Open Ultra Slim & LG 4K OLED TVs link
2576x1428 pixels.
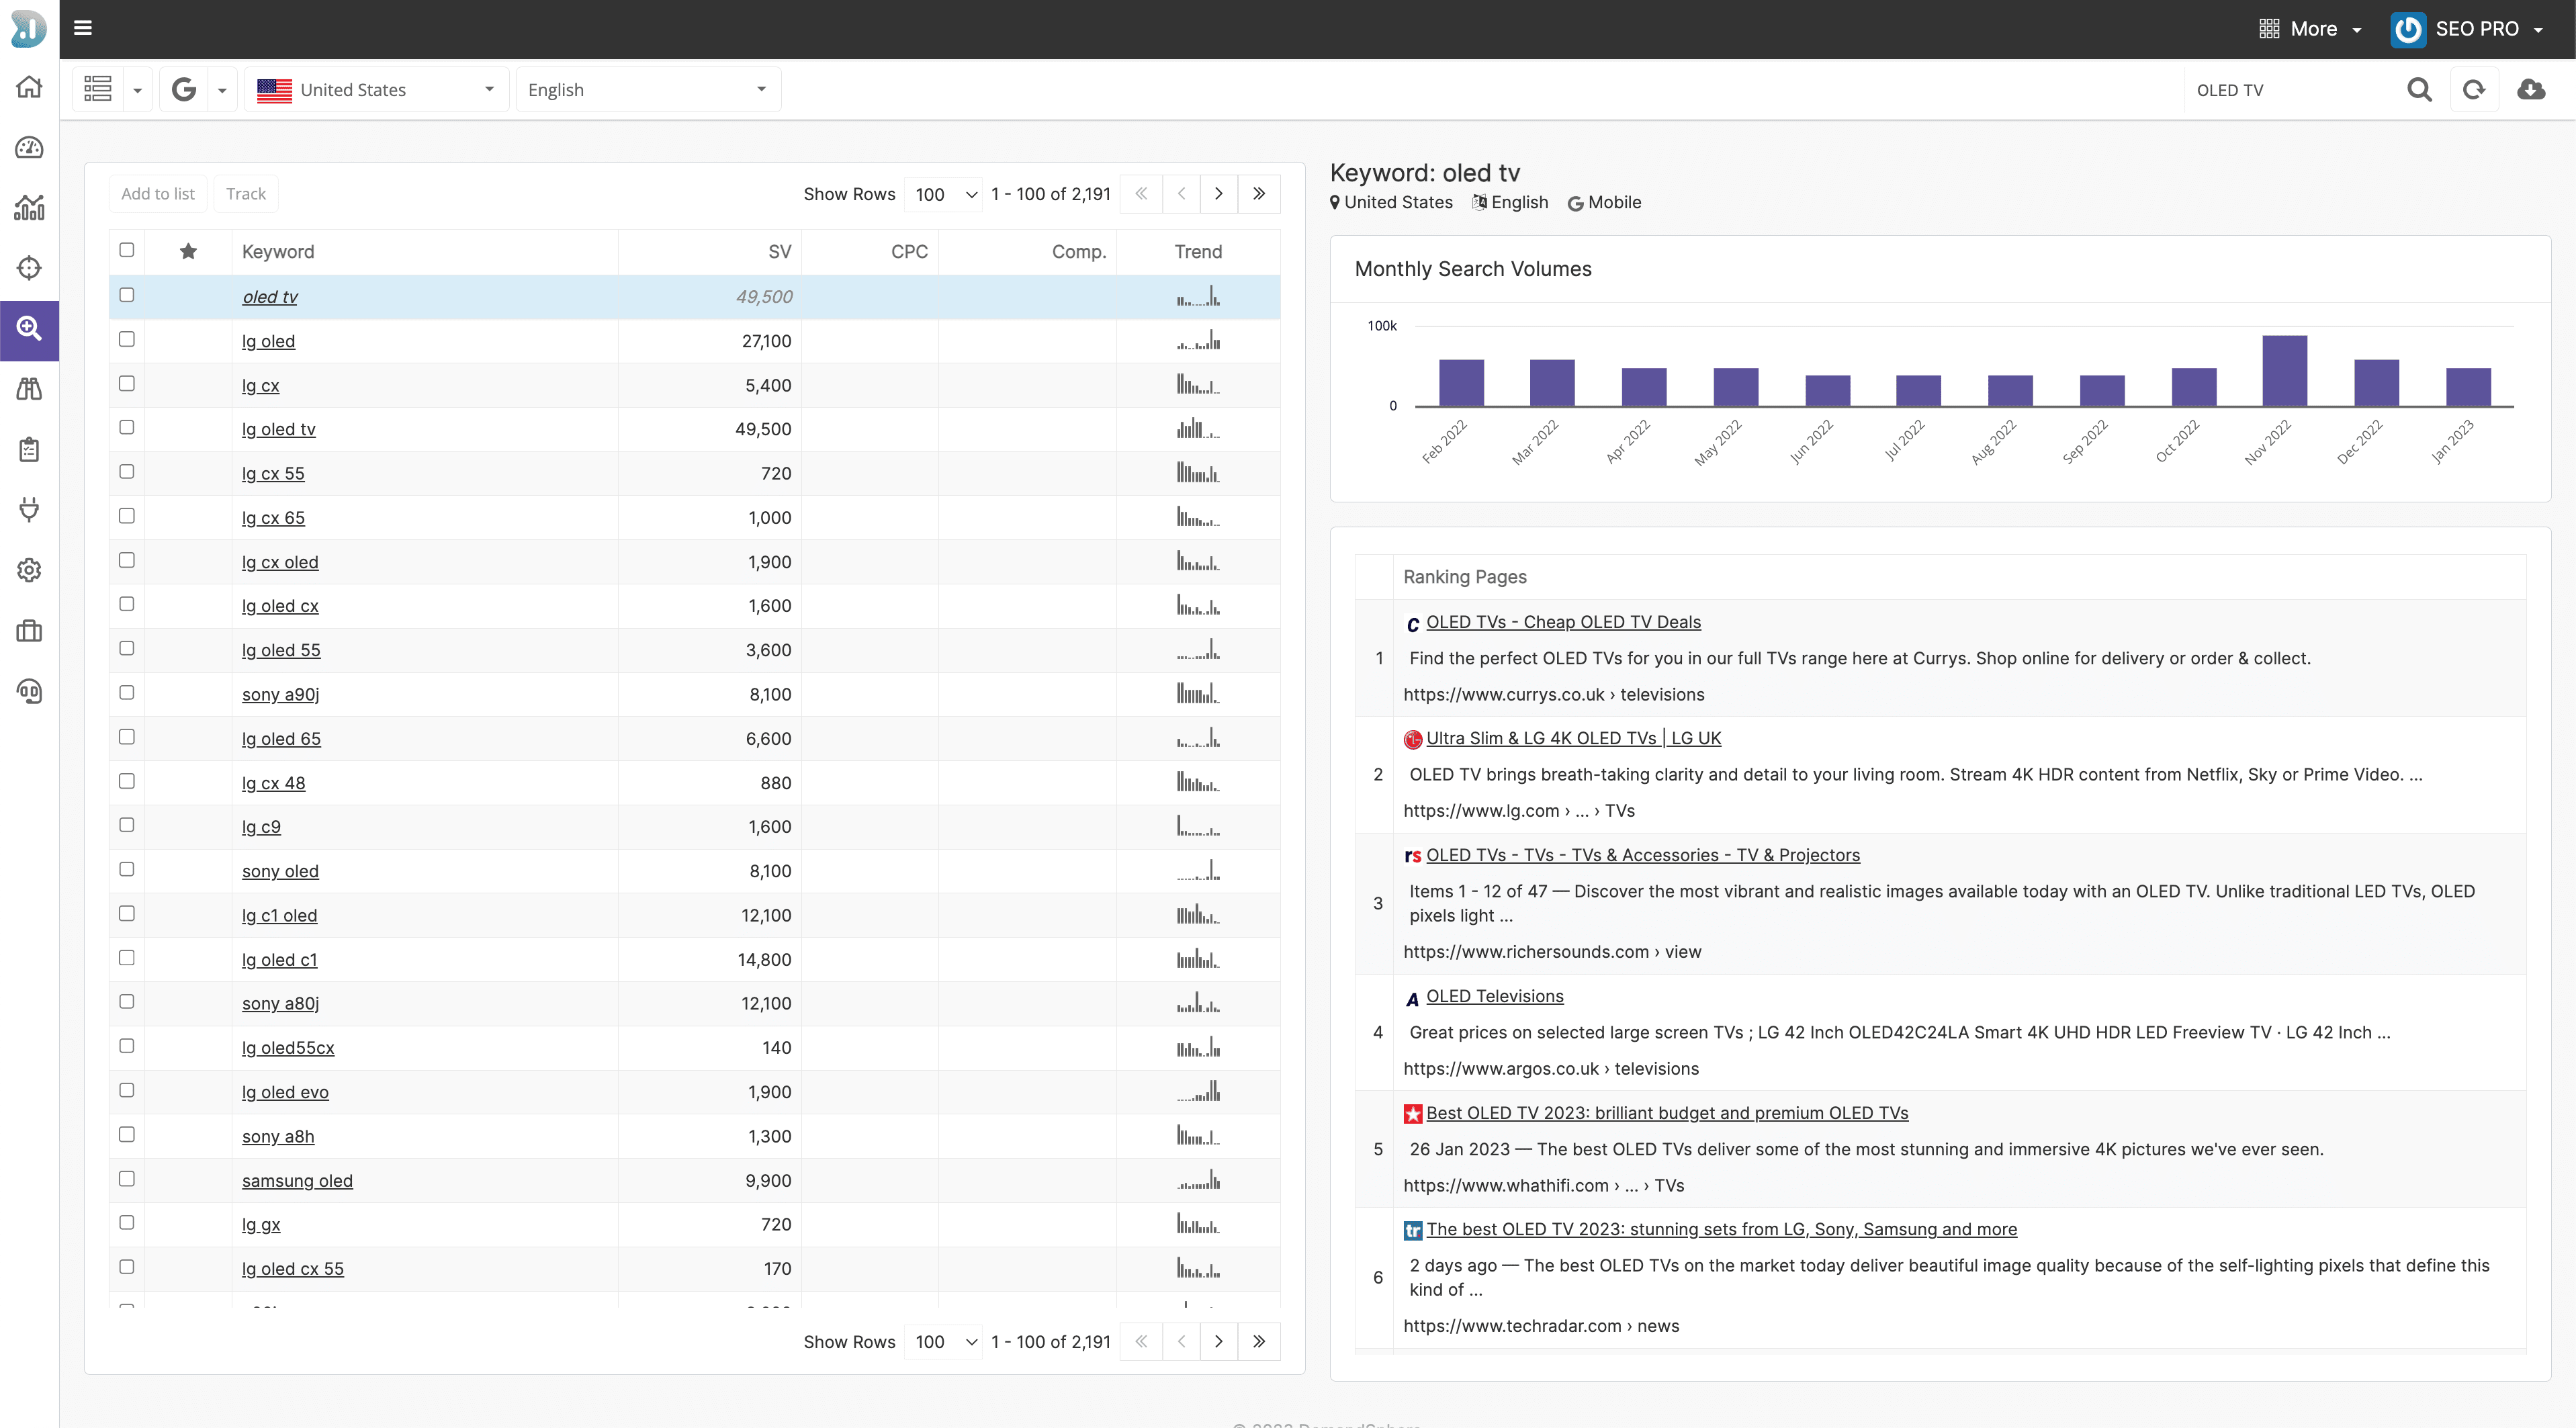click(x=1573, y=738)
